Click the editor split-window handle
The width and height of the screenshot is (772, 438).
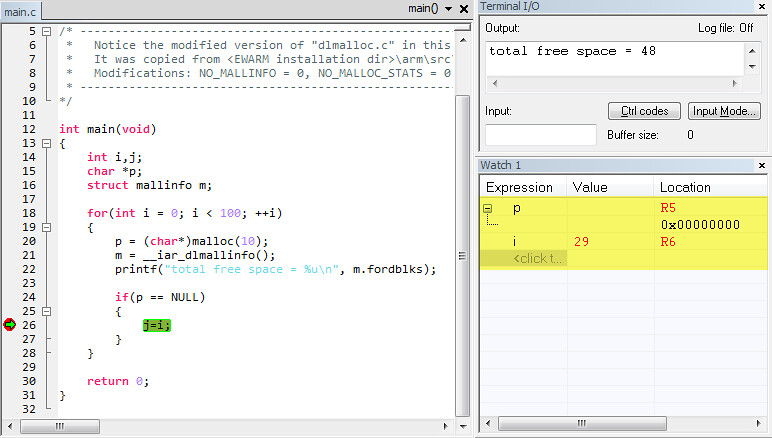coord(463,28)
